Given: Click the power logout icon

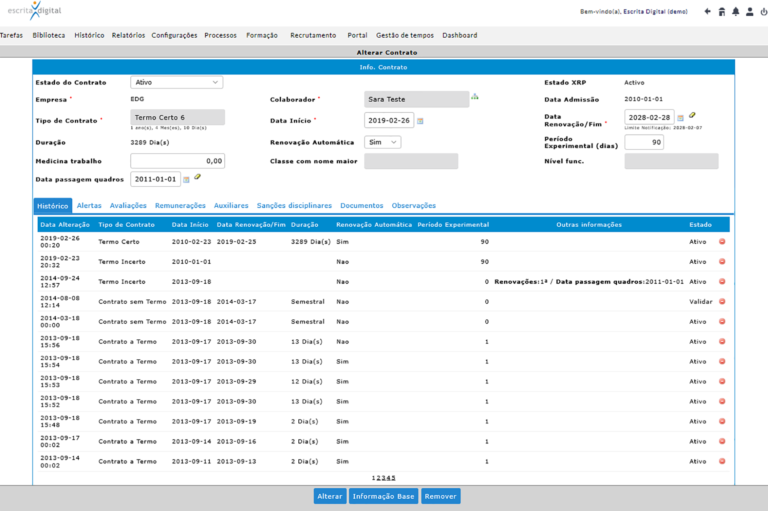Looking at the screenshot, I should click(762, 12).
